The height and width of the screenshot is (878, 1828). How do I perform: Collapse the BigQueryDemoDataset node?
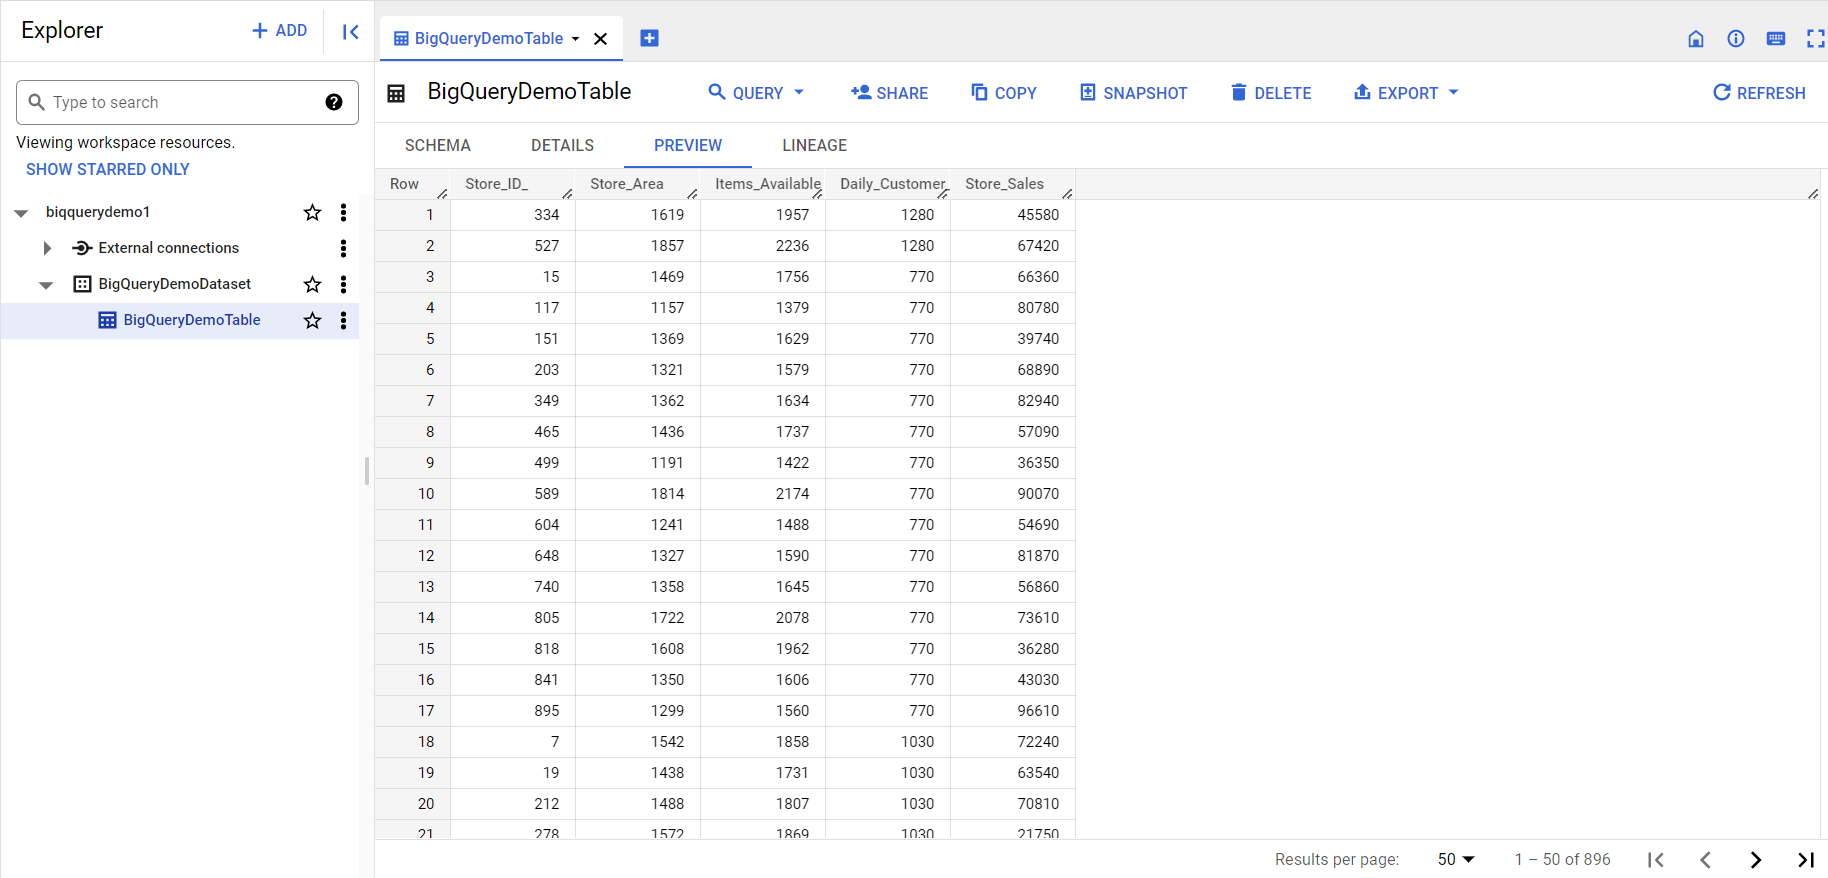pos(46,285)
